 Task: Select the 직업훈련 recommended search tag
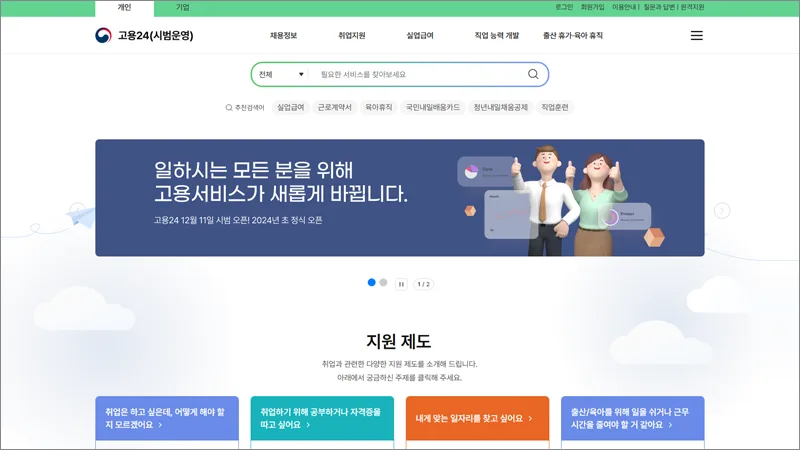point(555,107)
